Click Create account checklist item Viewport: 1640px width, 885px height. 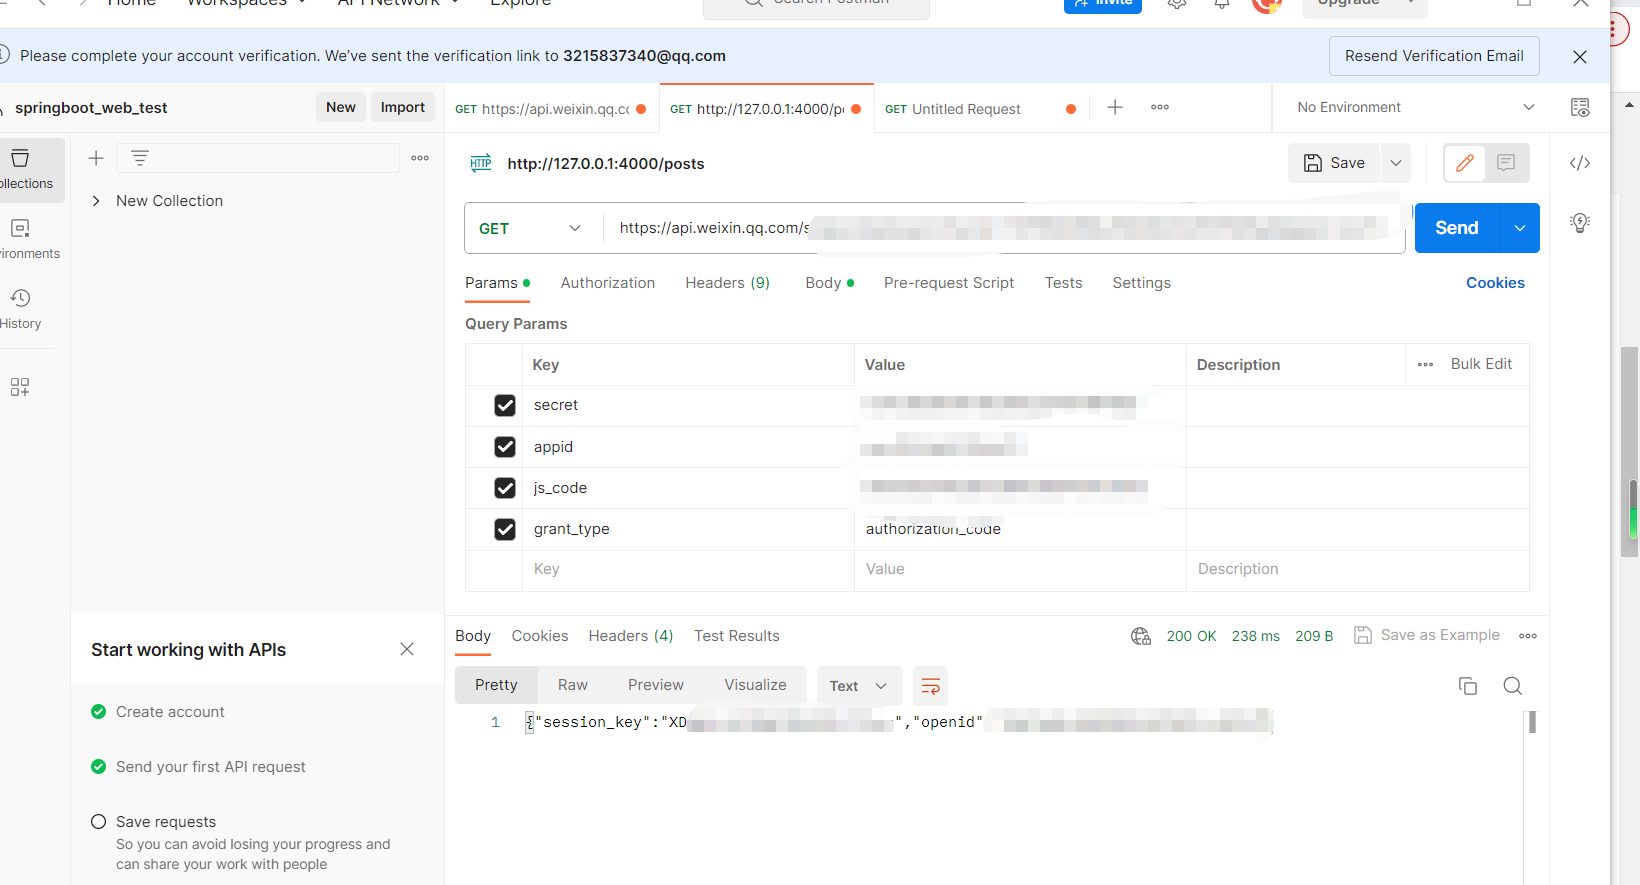[x=170, y=712]
